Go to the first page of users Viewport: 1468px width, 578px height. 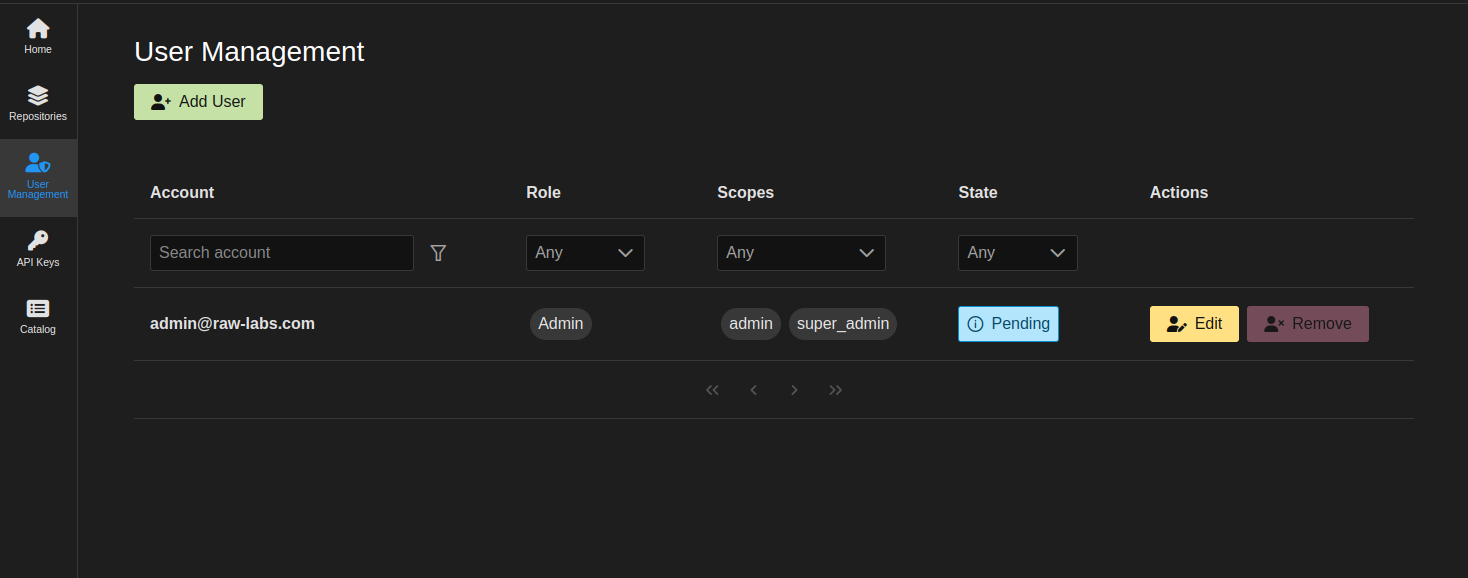[712, 390]
